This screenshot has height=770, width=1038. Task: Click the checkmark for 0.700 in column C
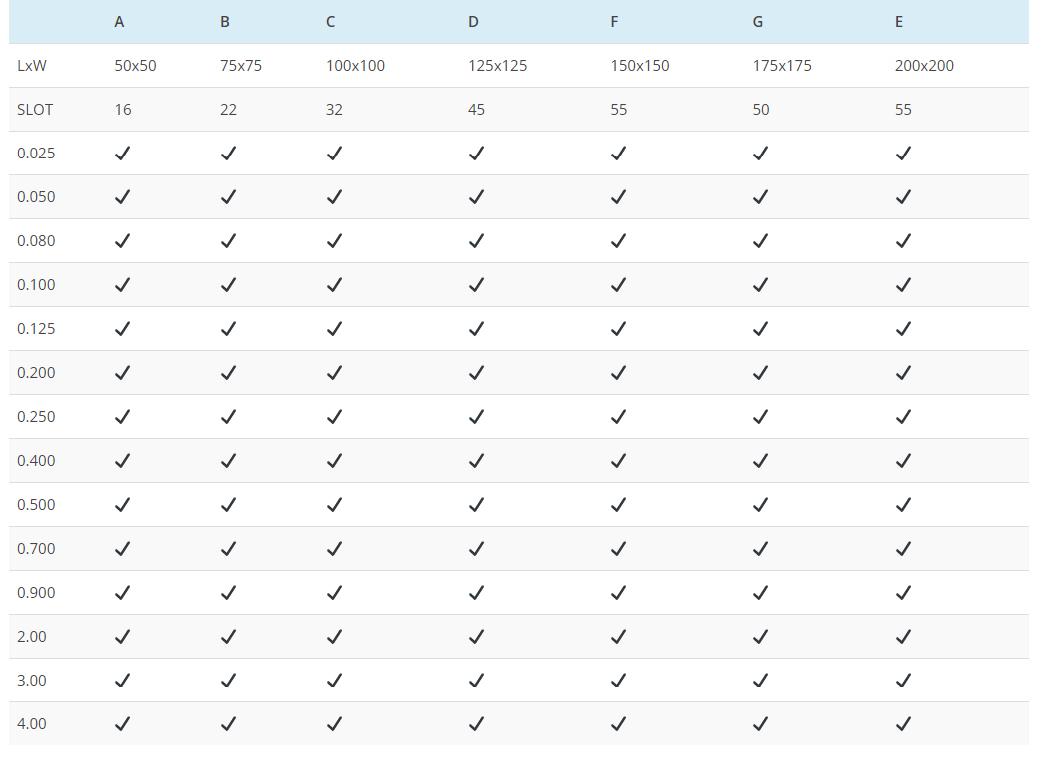(334, 549)
